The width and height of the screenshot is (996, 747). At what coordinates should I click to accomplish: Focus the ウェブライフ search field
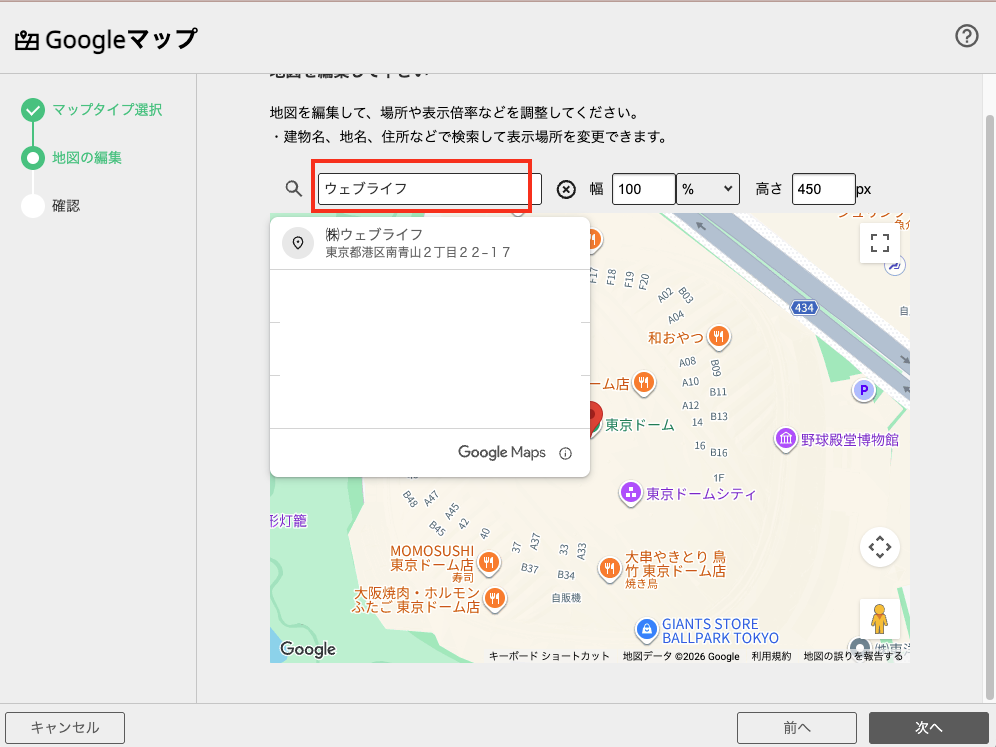(x=430, y=189)
